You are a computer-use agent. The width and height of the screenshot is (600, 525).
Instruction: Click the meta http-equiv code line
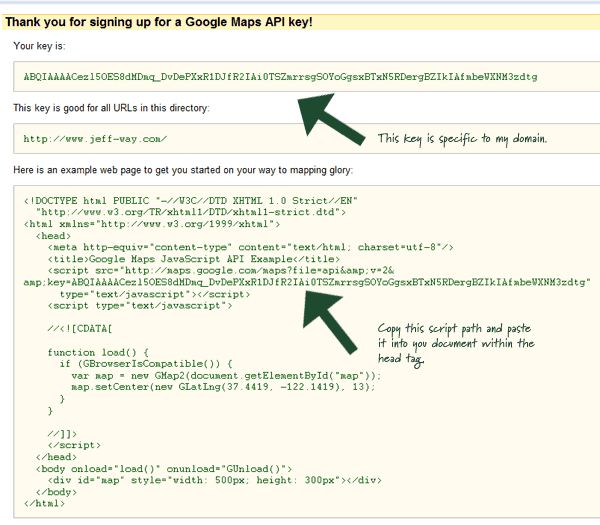(251, 247)
